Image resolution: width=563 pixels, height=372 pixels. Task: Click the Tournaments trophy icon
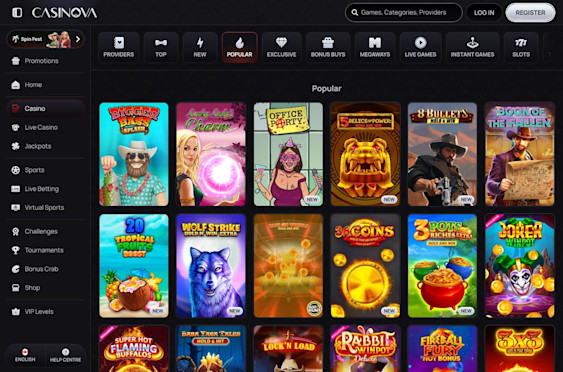[15, 250]
